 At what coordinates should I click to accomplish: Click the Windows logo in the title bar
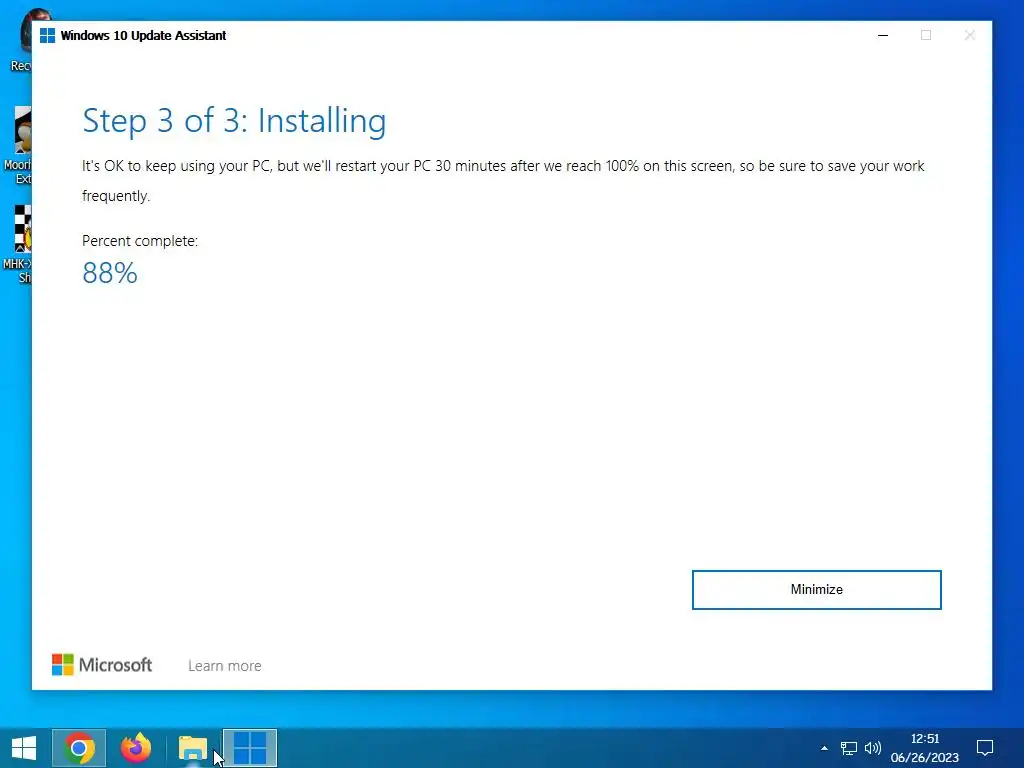(48, 35)
